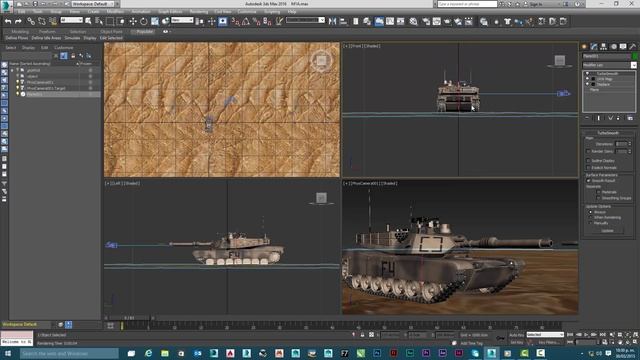Enable the Isoline Display checkbox

click(x=589, y=161)
